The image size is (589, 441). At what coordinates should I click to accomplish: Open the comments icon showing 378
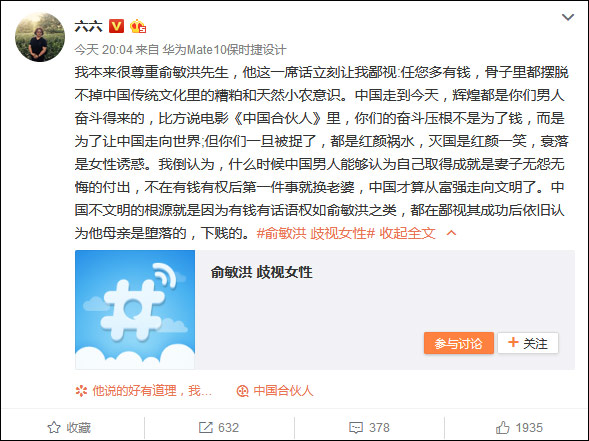pyautogui.click(x=356, y=427)
